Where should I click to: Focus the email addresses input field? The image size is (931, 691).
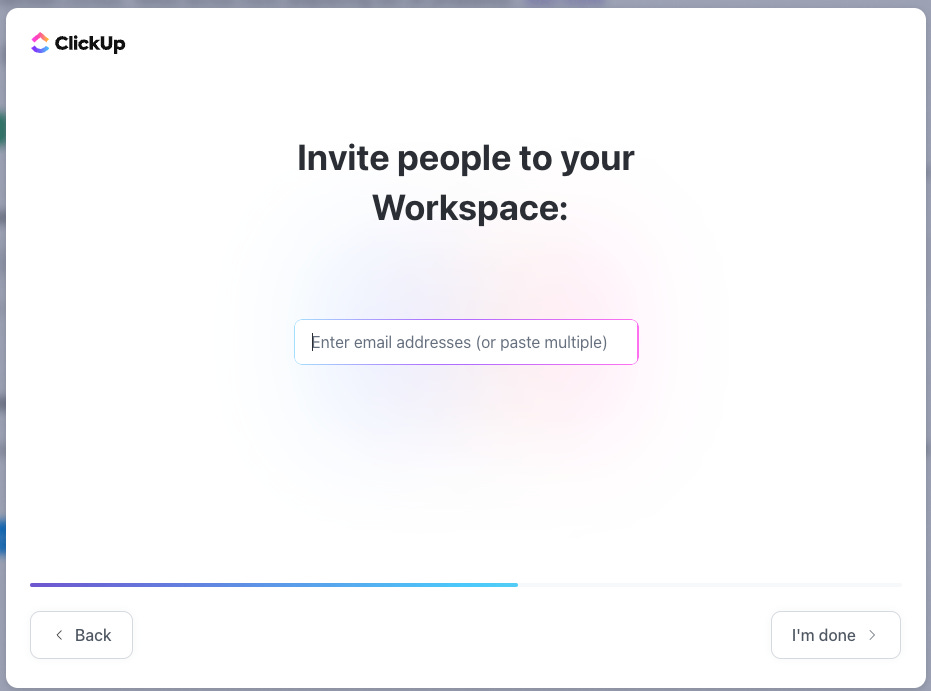click(466, 342)
